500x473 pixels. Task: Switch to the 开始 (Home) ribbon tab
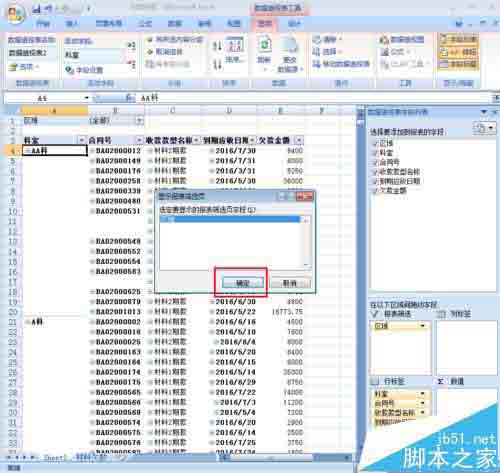tap(43, 24)
